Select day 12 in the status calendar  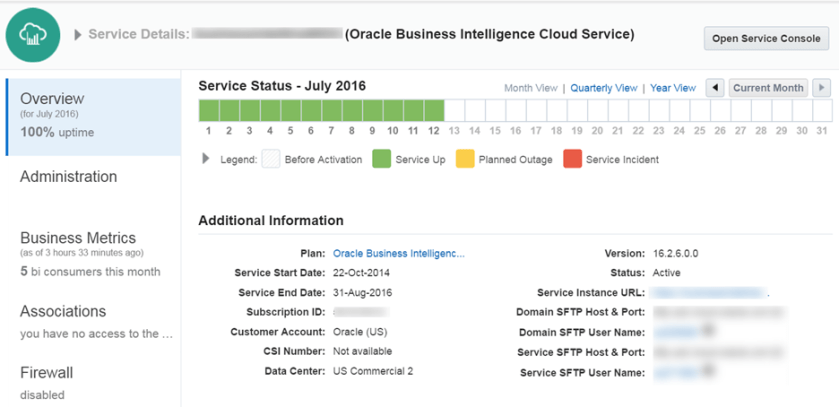point(434,110)
